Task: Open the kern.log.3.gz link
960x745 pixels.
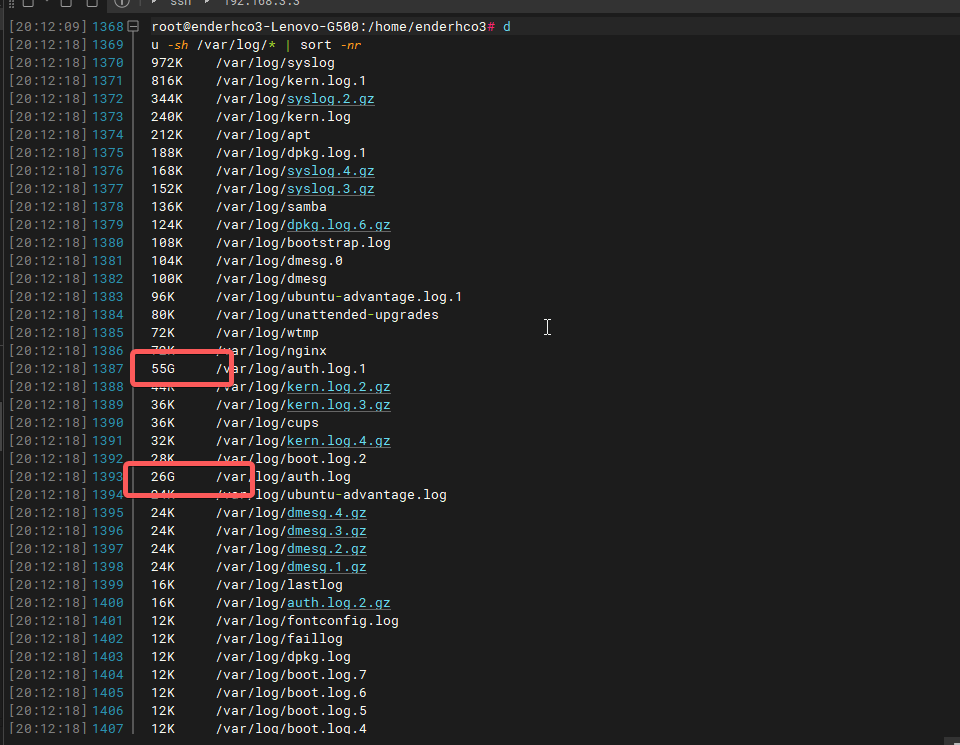Action: coord(339,405)
